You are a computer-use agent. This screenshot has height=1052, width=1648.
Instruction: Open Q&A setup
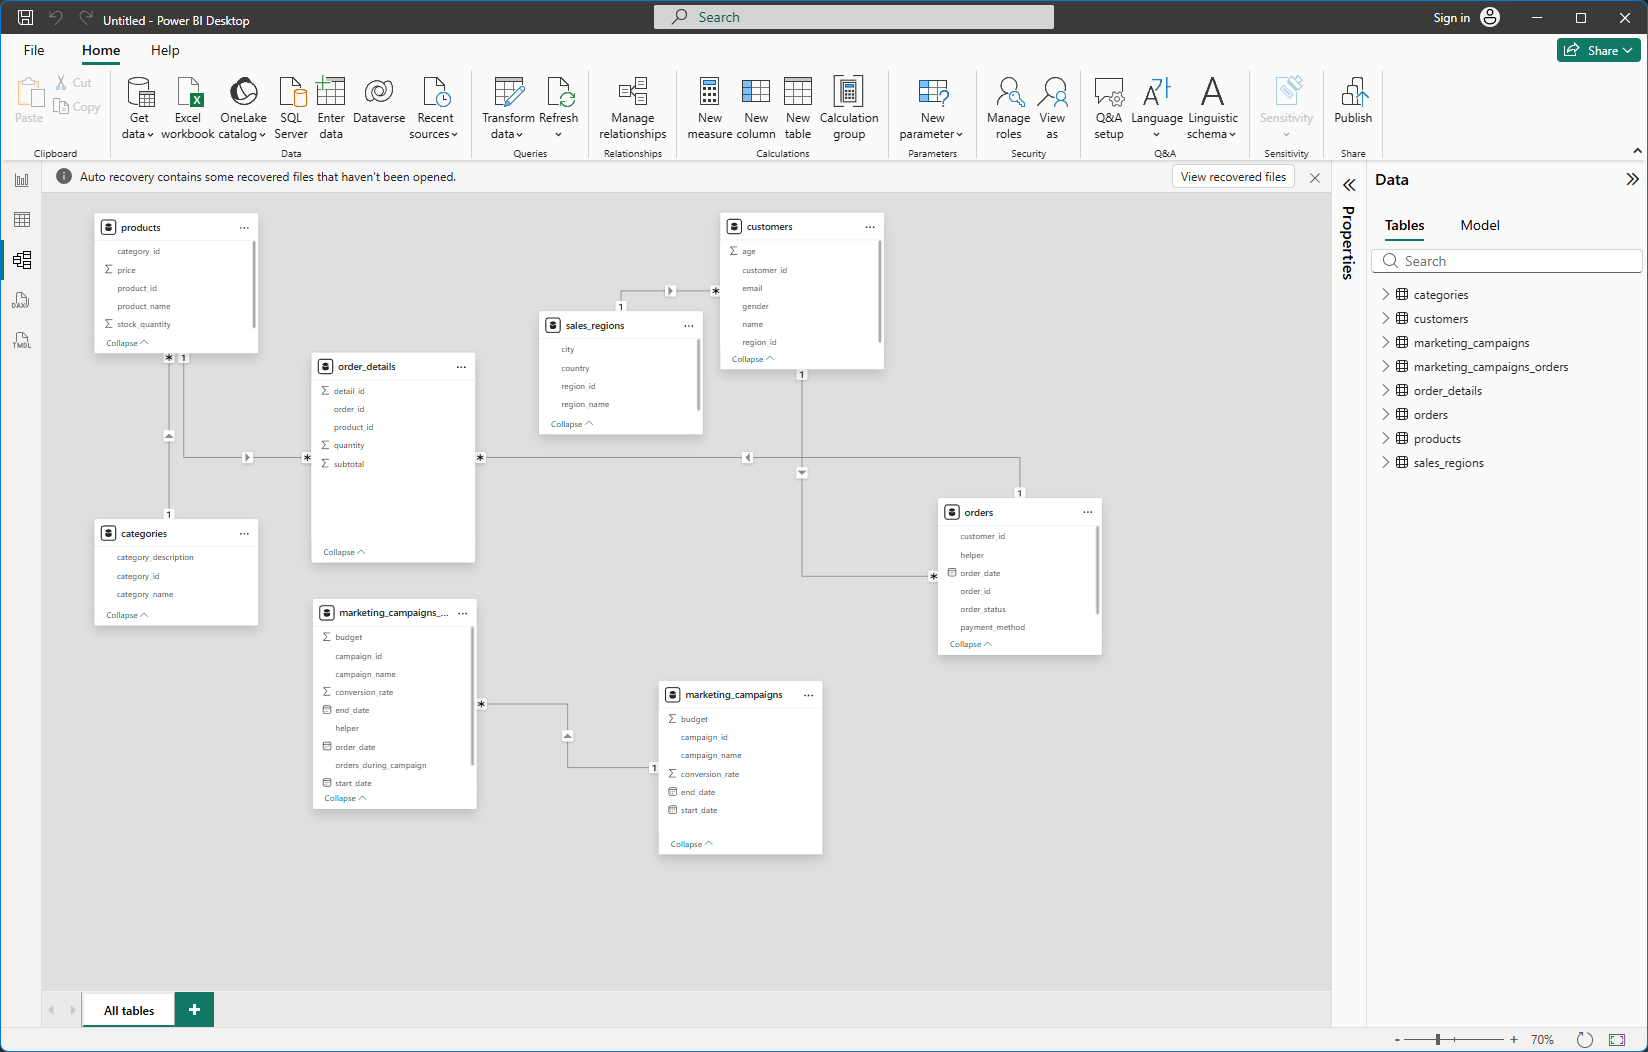pyautogui.click(x=1109, y=108)
